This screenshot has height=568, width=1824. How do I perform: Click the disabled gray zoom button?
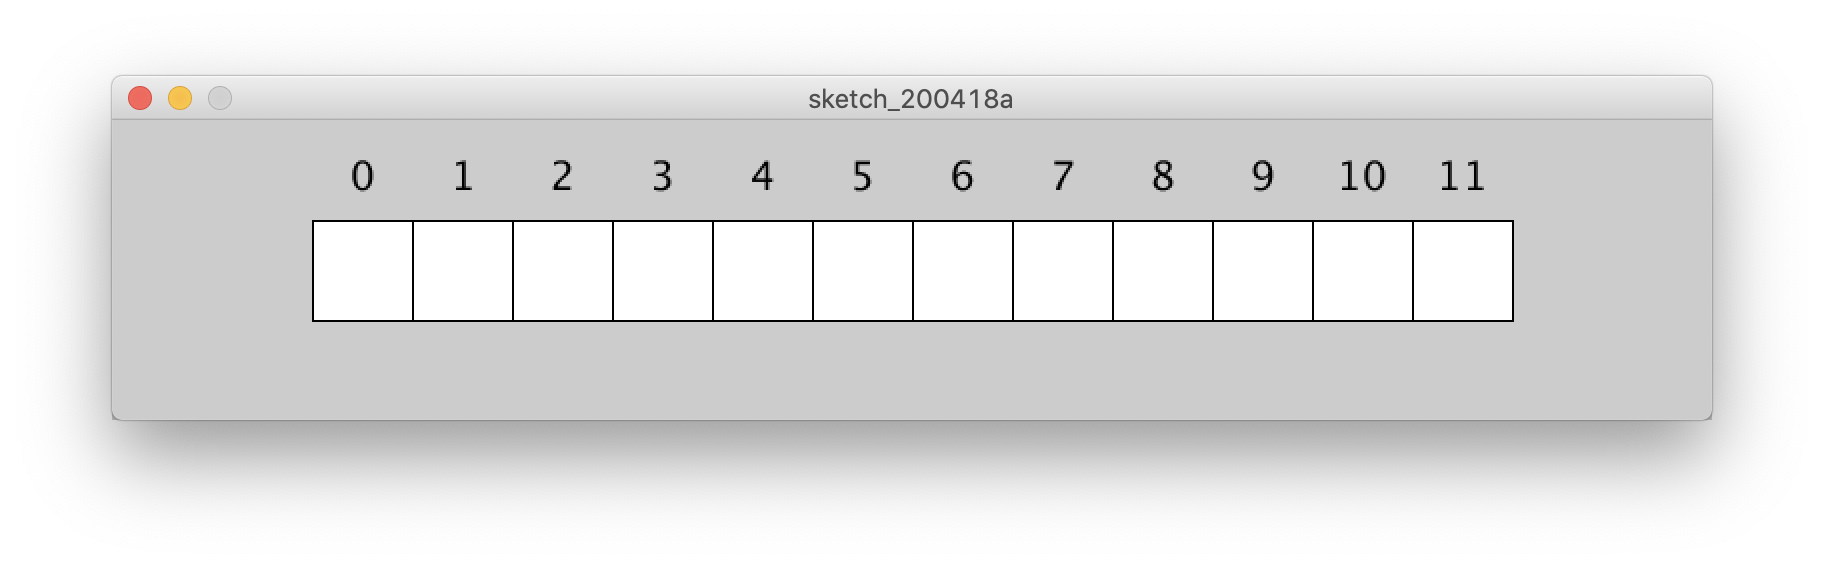[220, 98]
